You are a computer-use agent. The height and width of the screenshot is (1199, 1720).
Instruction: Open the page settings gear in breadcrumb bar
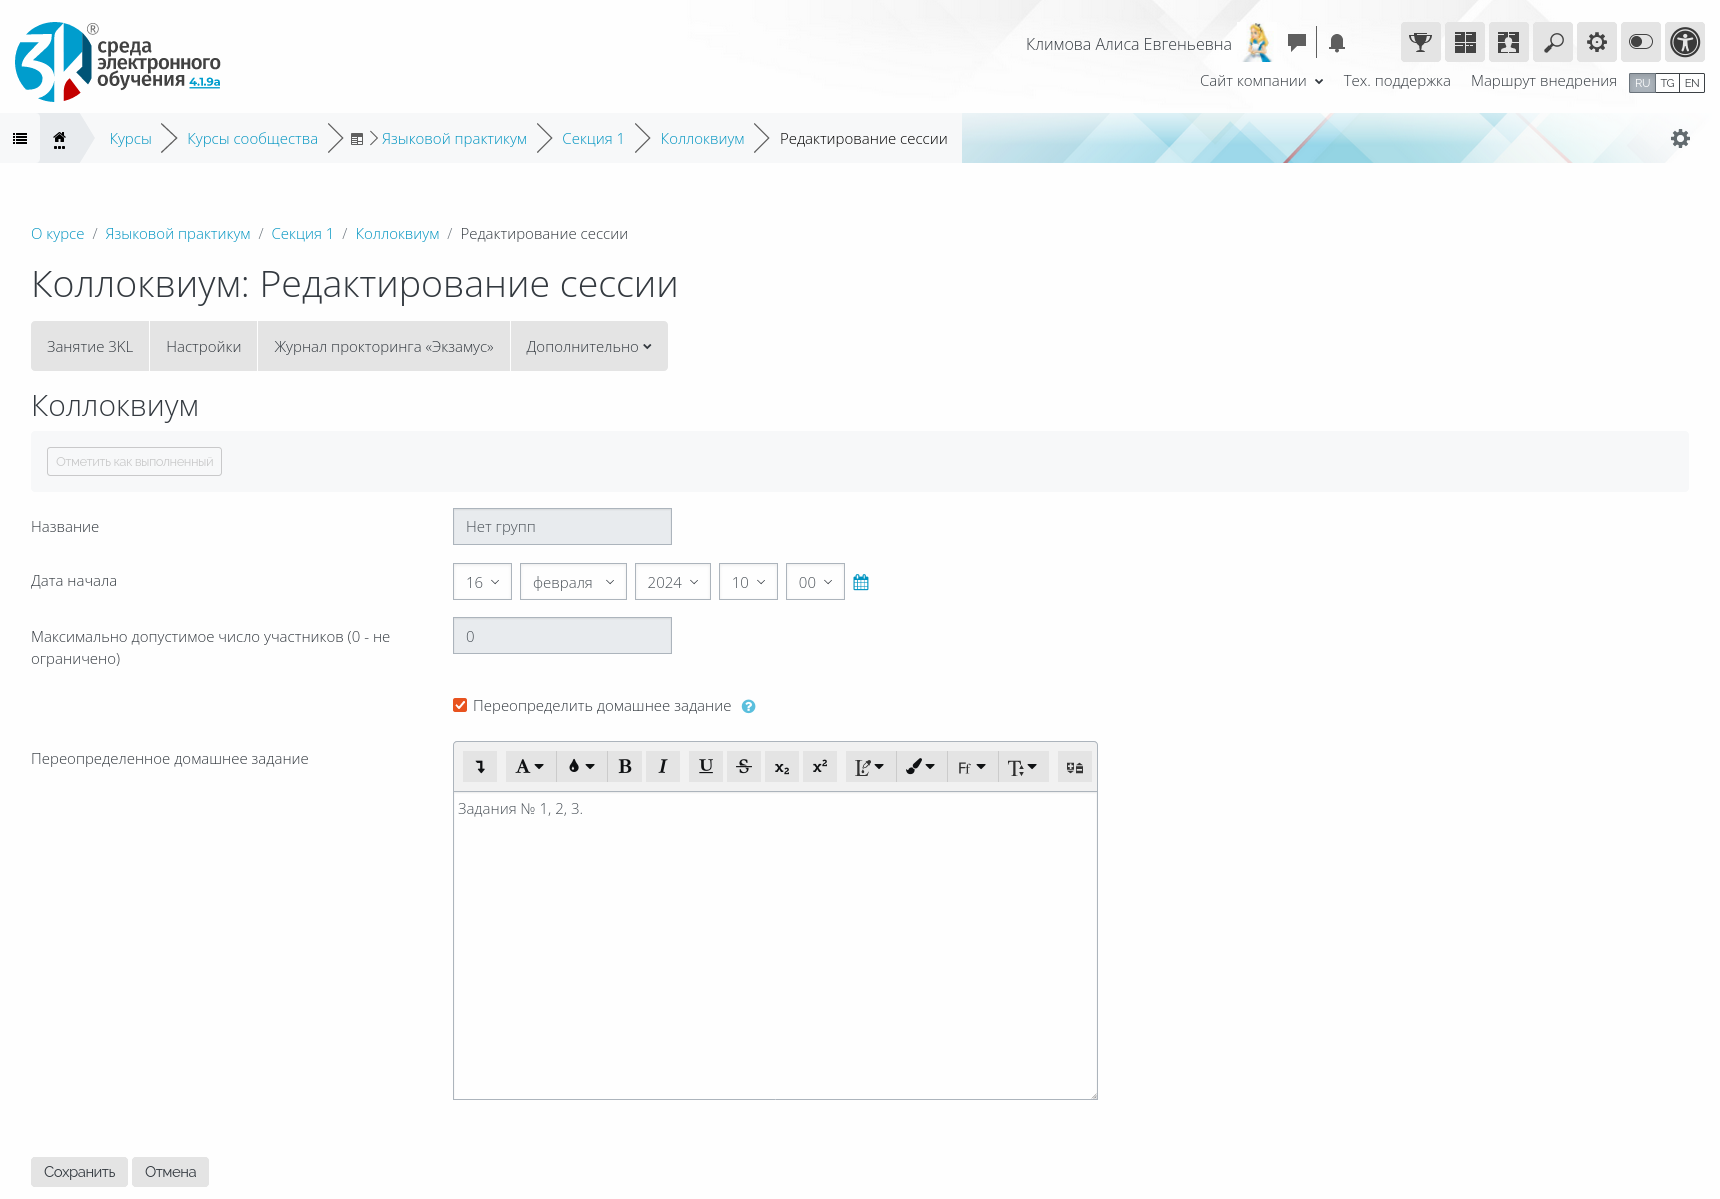coord(1680,139)
